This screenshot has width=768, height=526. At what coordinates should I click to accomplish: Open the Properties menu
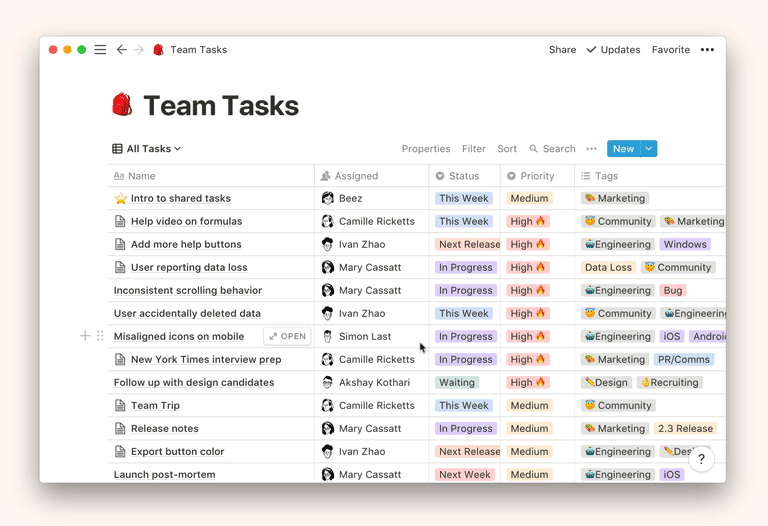click(x=426, y=149)
